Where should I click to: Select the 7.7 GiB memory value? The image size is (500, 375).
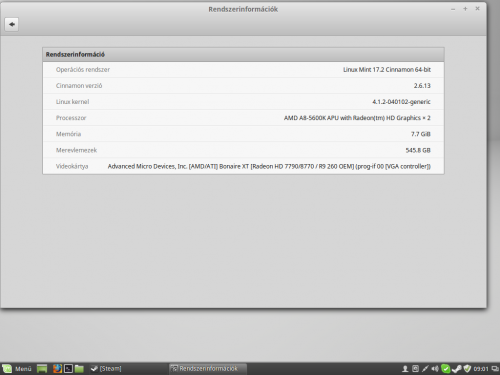[x=421, y=134]
